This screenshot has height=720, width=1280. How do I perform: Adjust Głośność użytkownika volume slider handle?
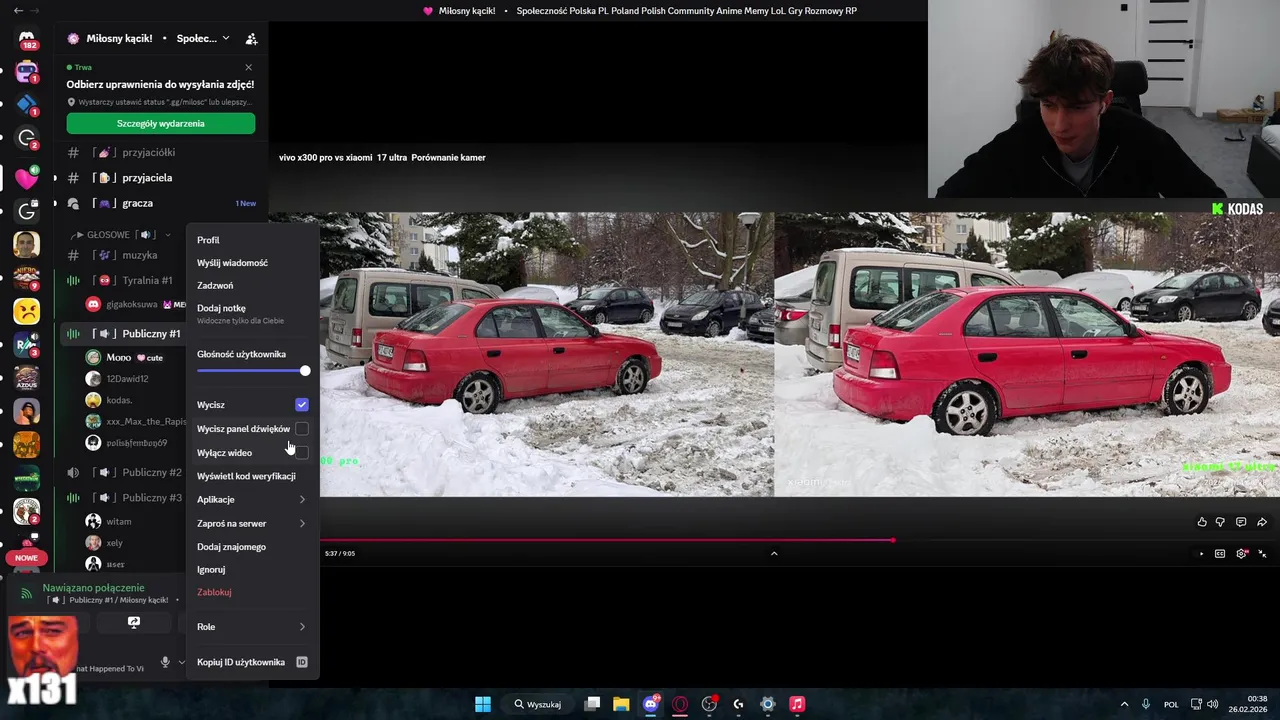pos(305,371)
